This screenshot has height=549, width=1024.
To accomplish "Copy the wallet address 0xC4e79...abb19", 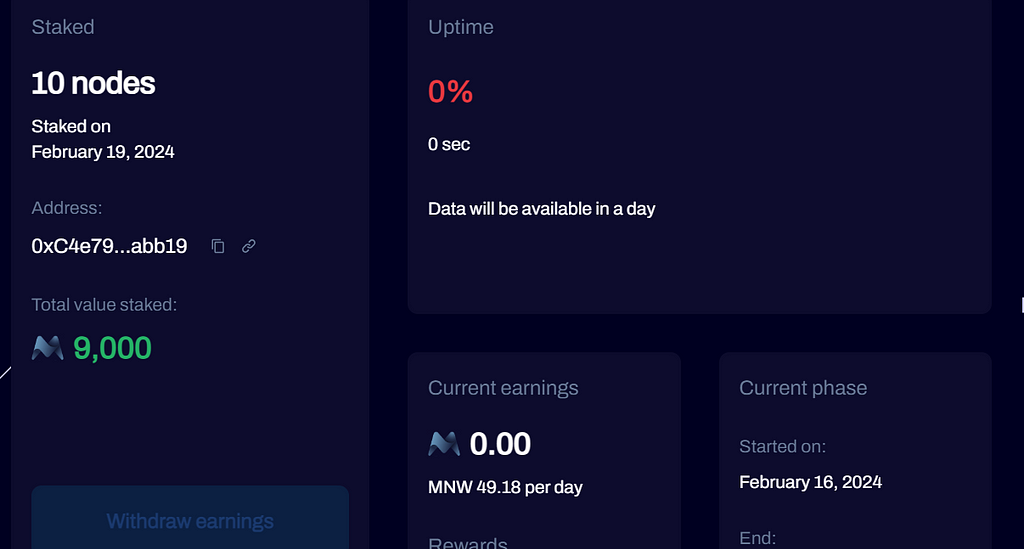I will 217,246.
